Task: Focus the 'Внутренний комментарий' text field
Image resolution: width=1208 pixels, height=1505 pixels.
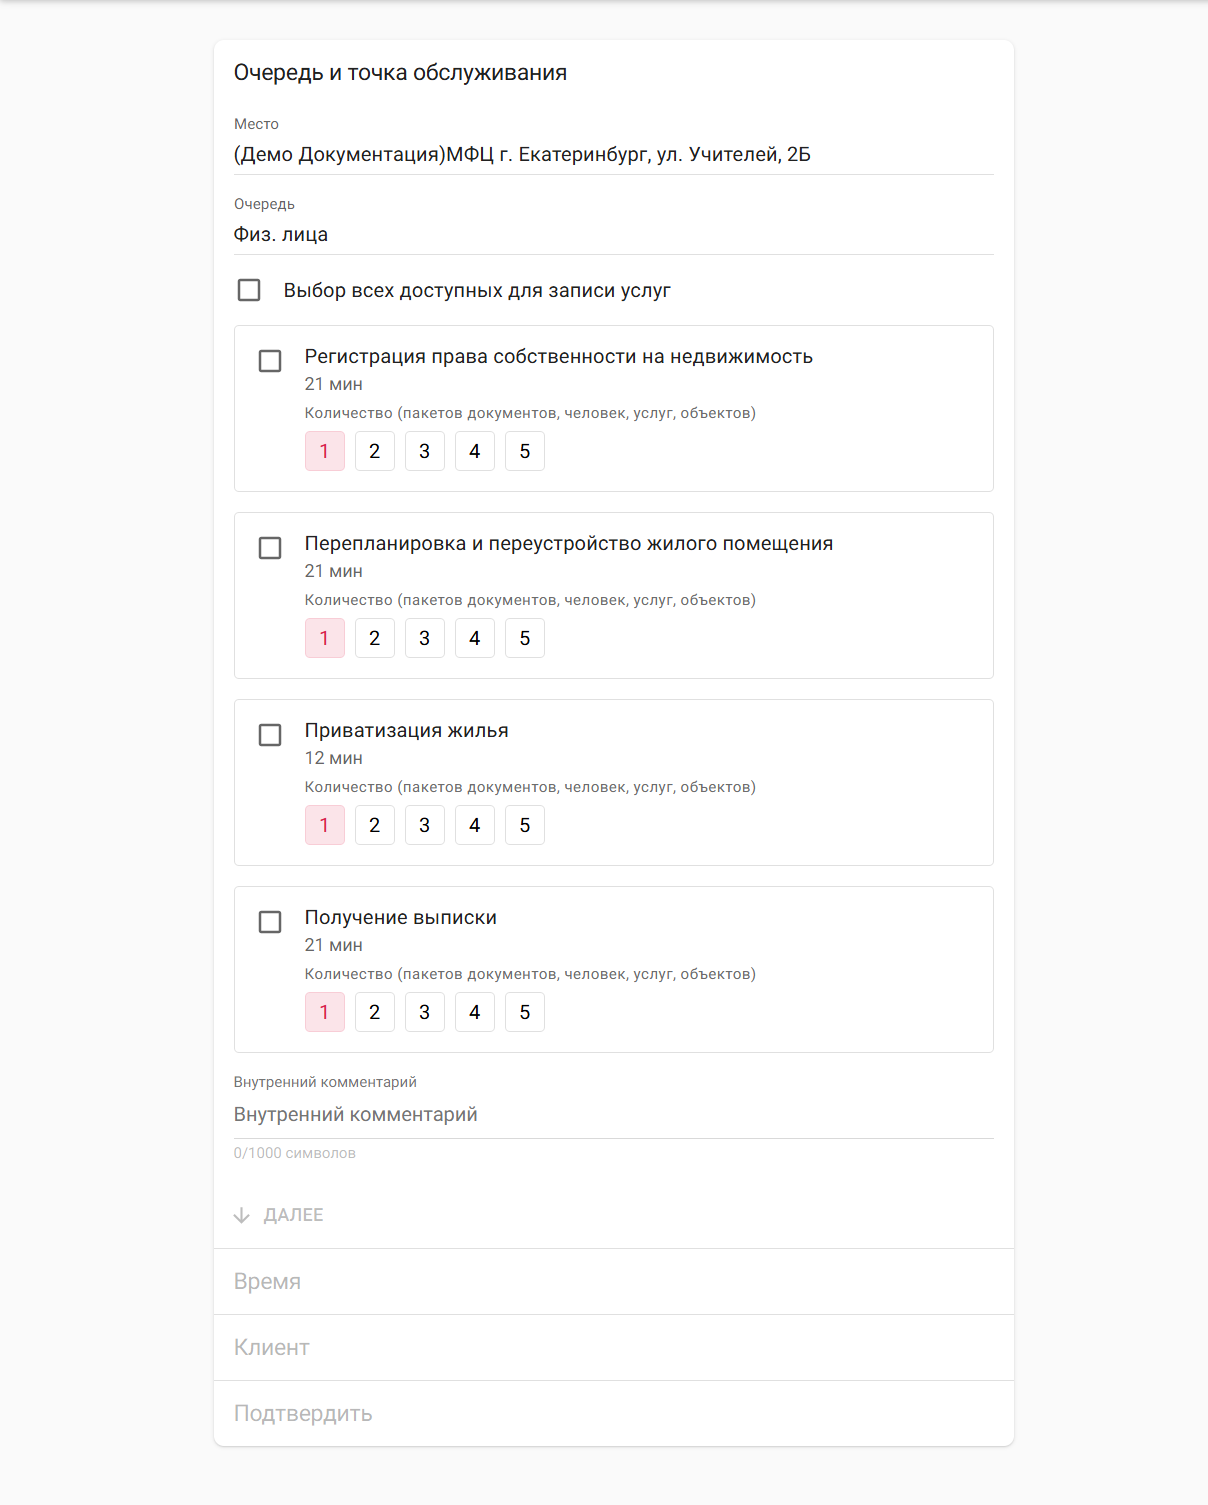Action: pyautogui.click(x=614, y=1115)
